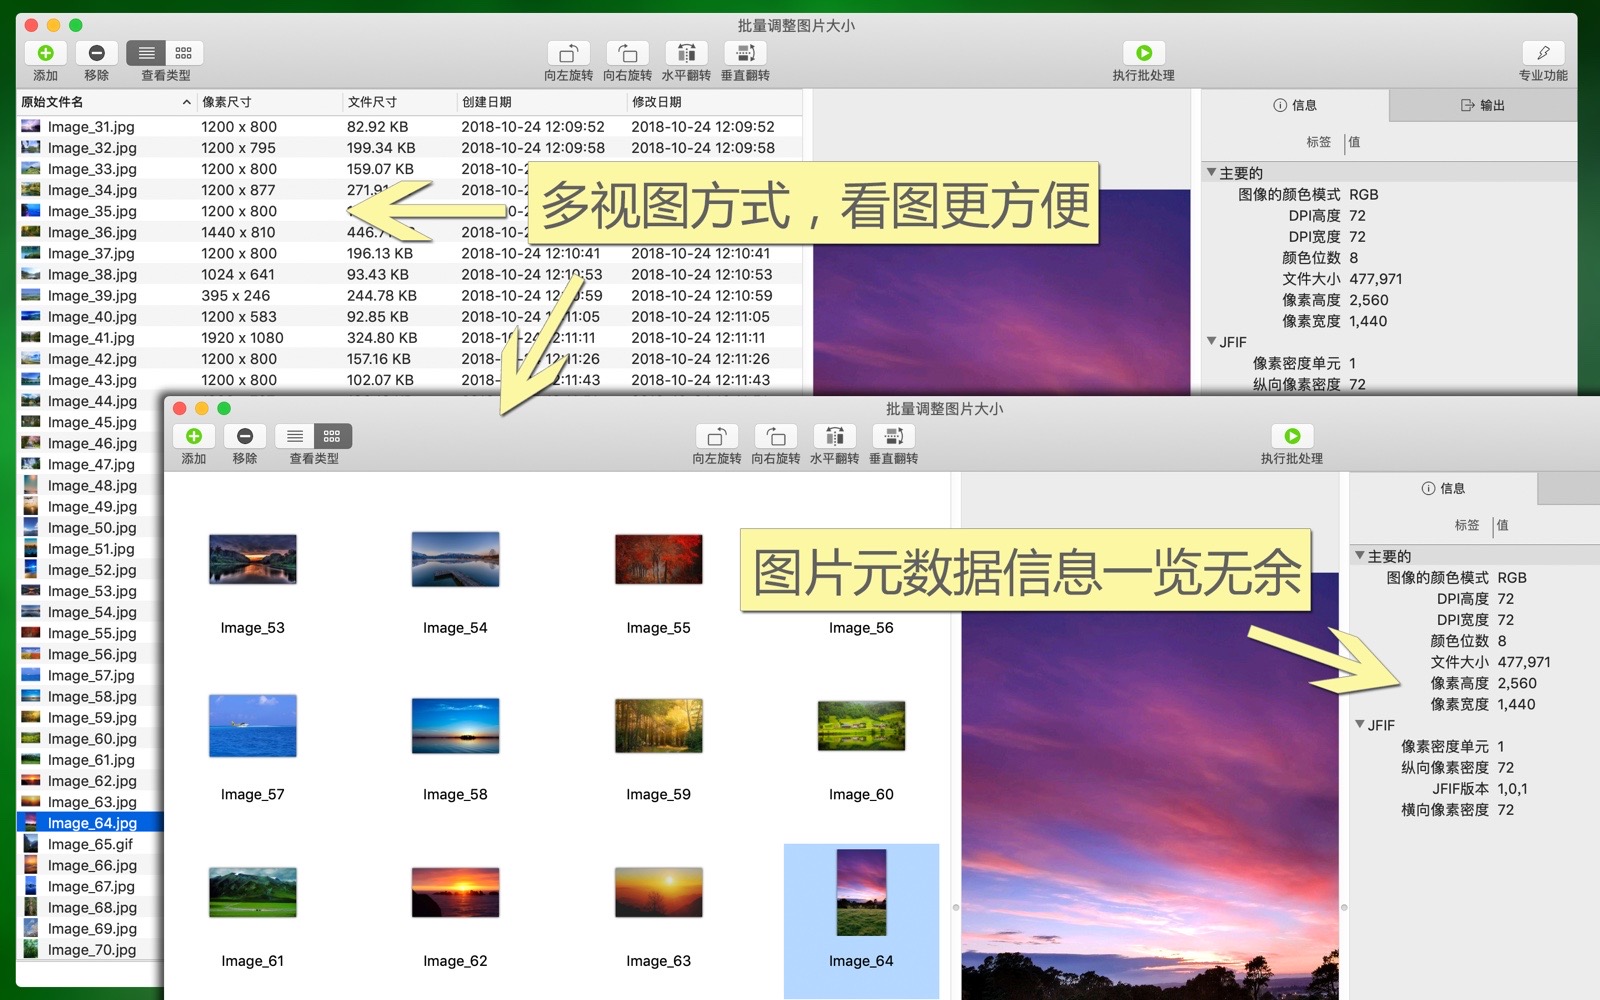Select Image_31.jpg row in file list
The width and height of the screenshot is (1600, 1000).
click(x=91, y=127)
